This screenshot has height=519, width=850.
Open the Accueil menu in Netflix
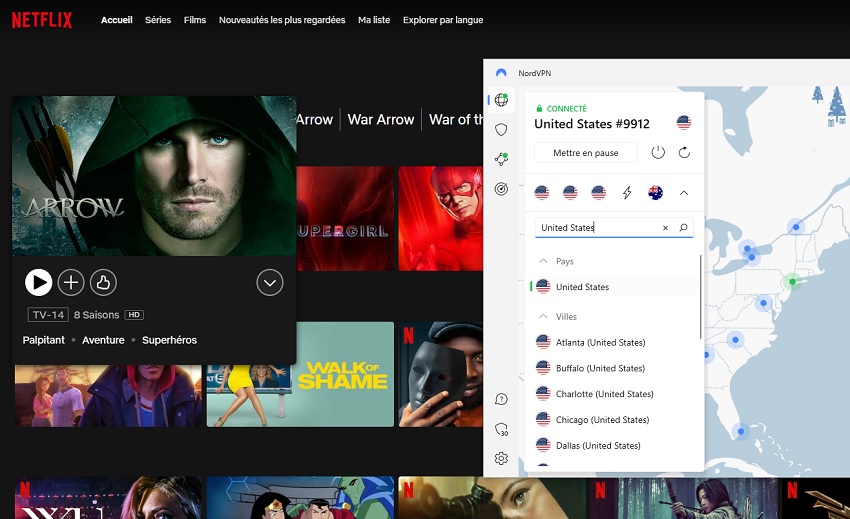point(117,20)
